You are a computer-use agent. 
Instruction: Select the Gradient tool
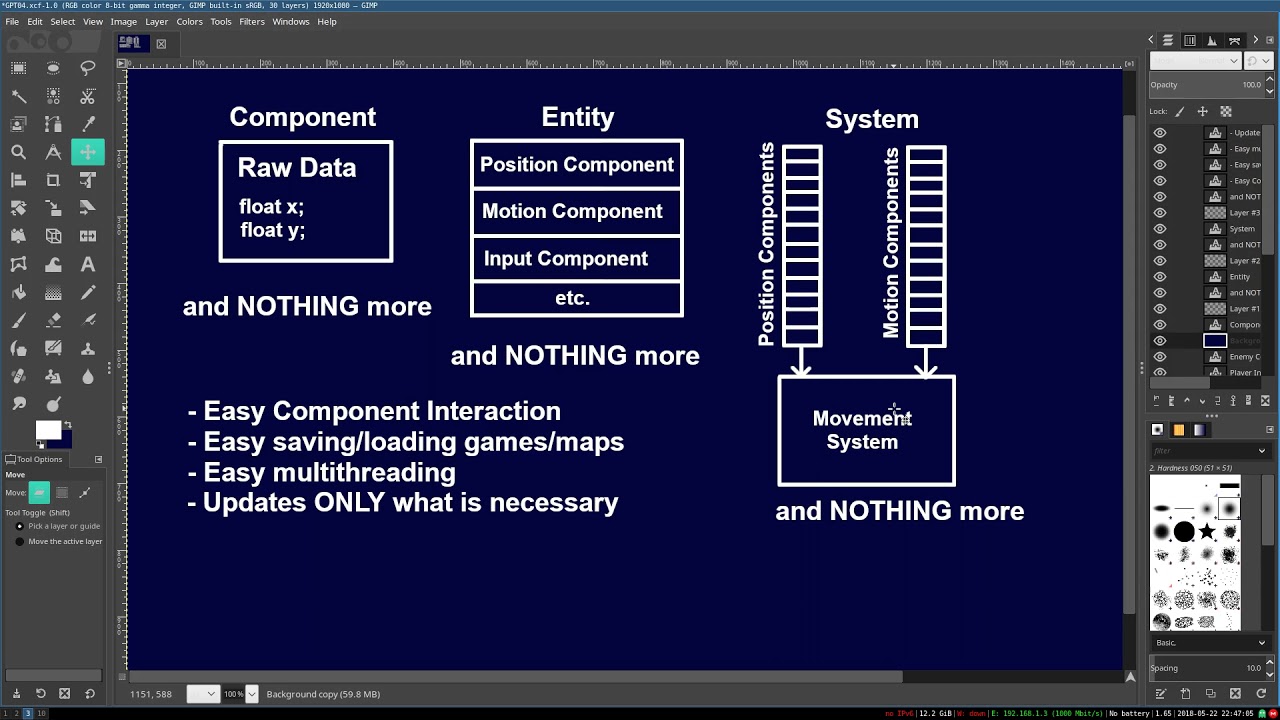pyautogui.click(x=53, y=292)
